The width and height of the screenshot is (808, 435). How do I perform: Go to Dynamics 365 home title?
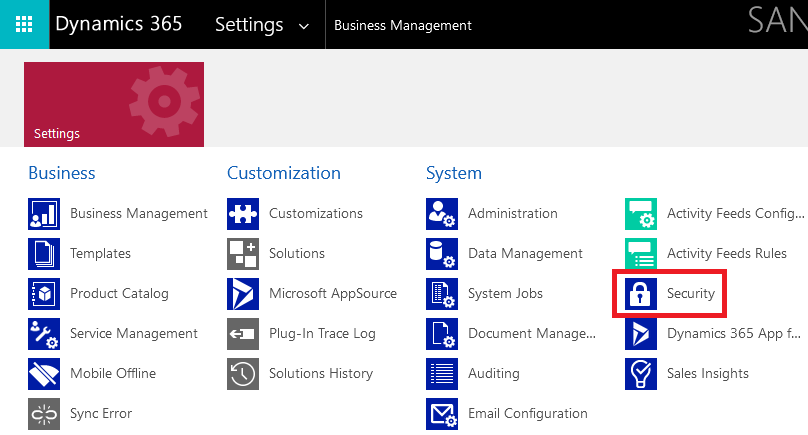point(119,24)
